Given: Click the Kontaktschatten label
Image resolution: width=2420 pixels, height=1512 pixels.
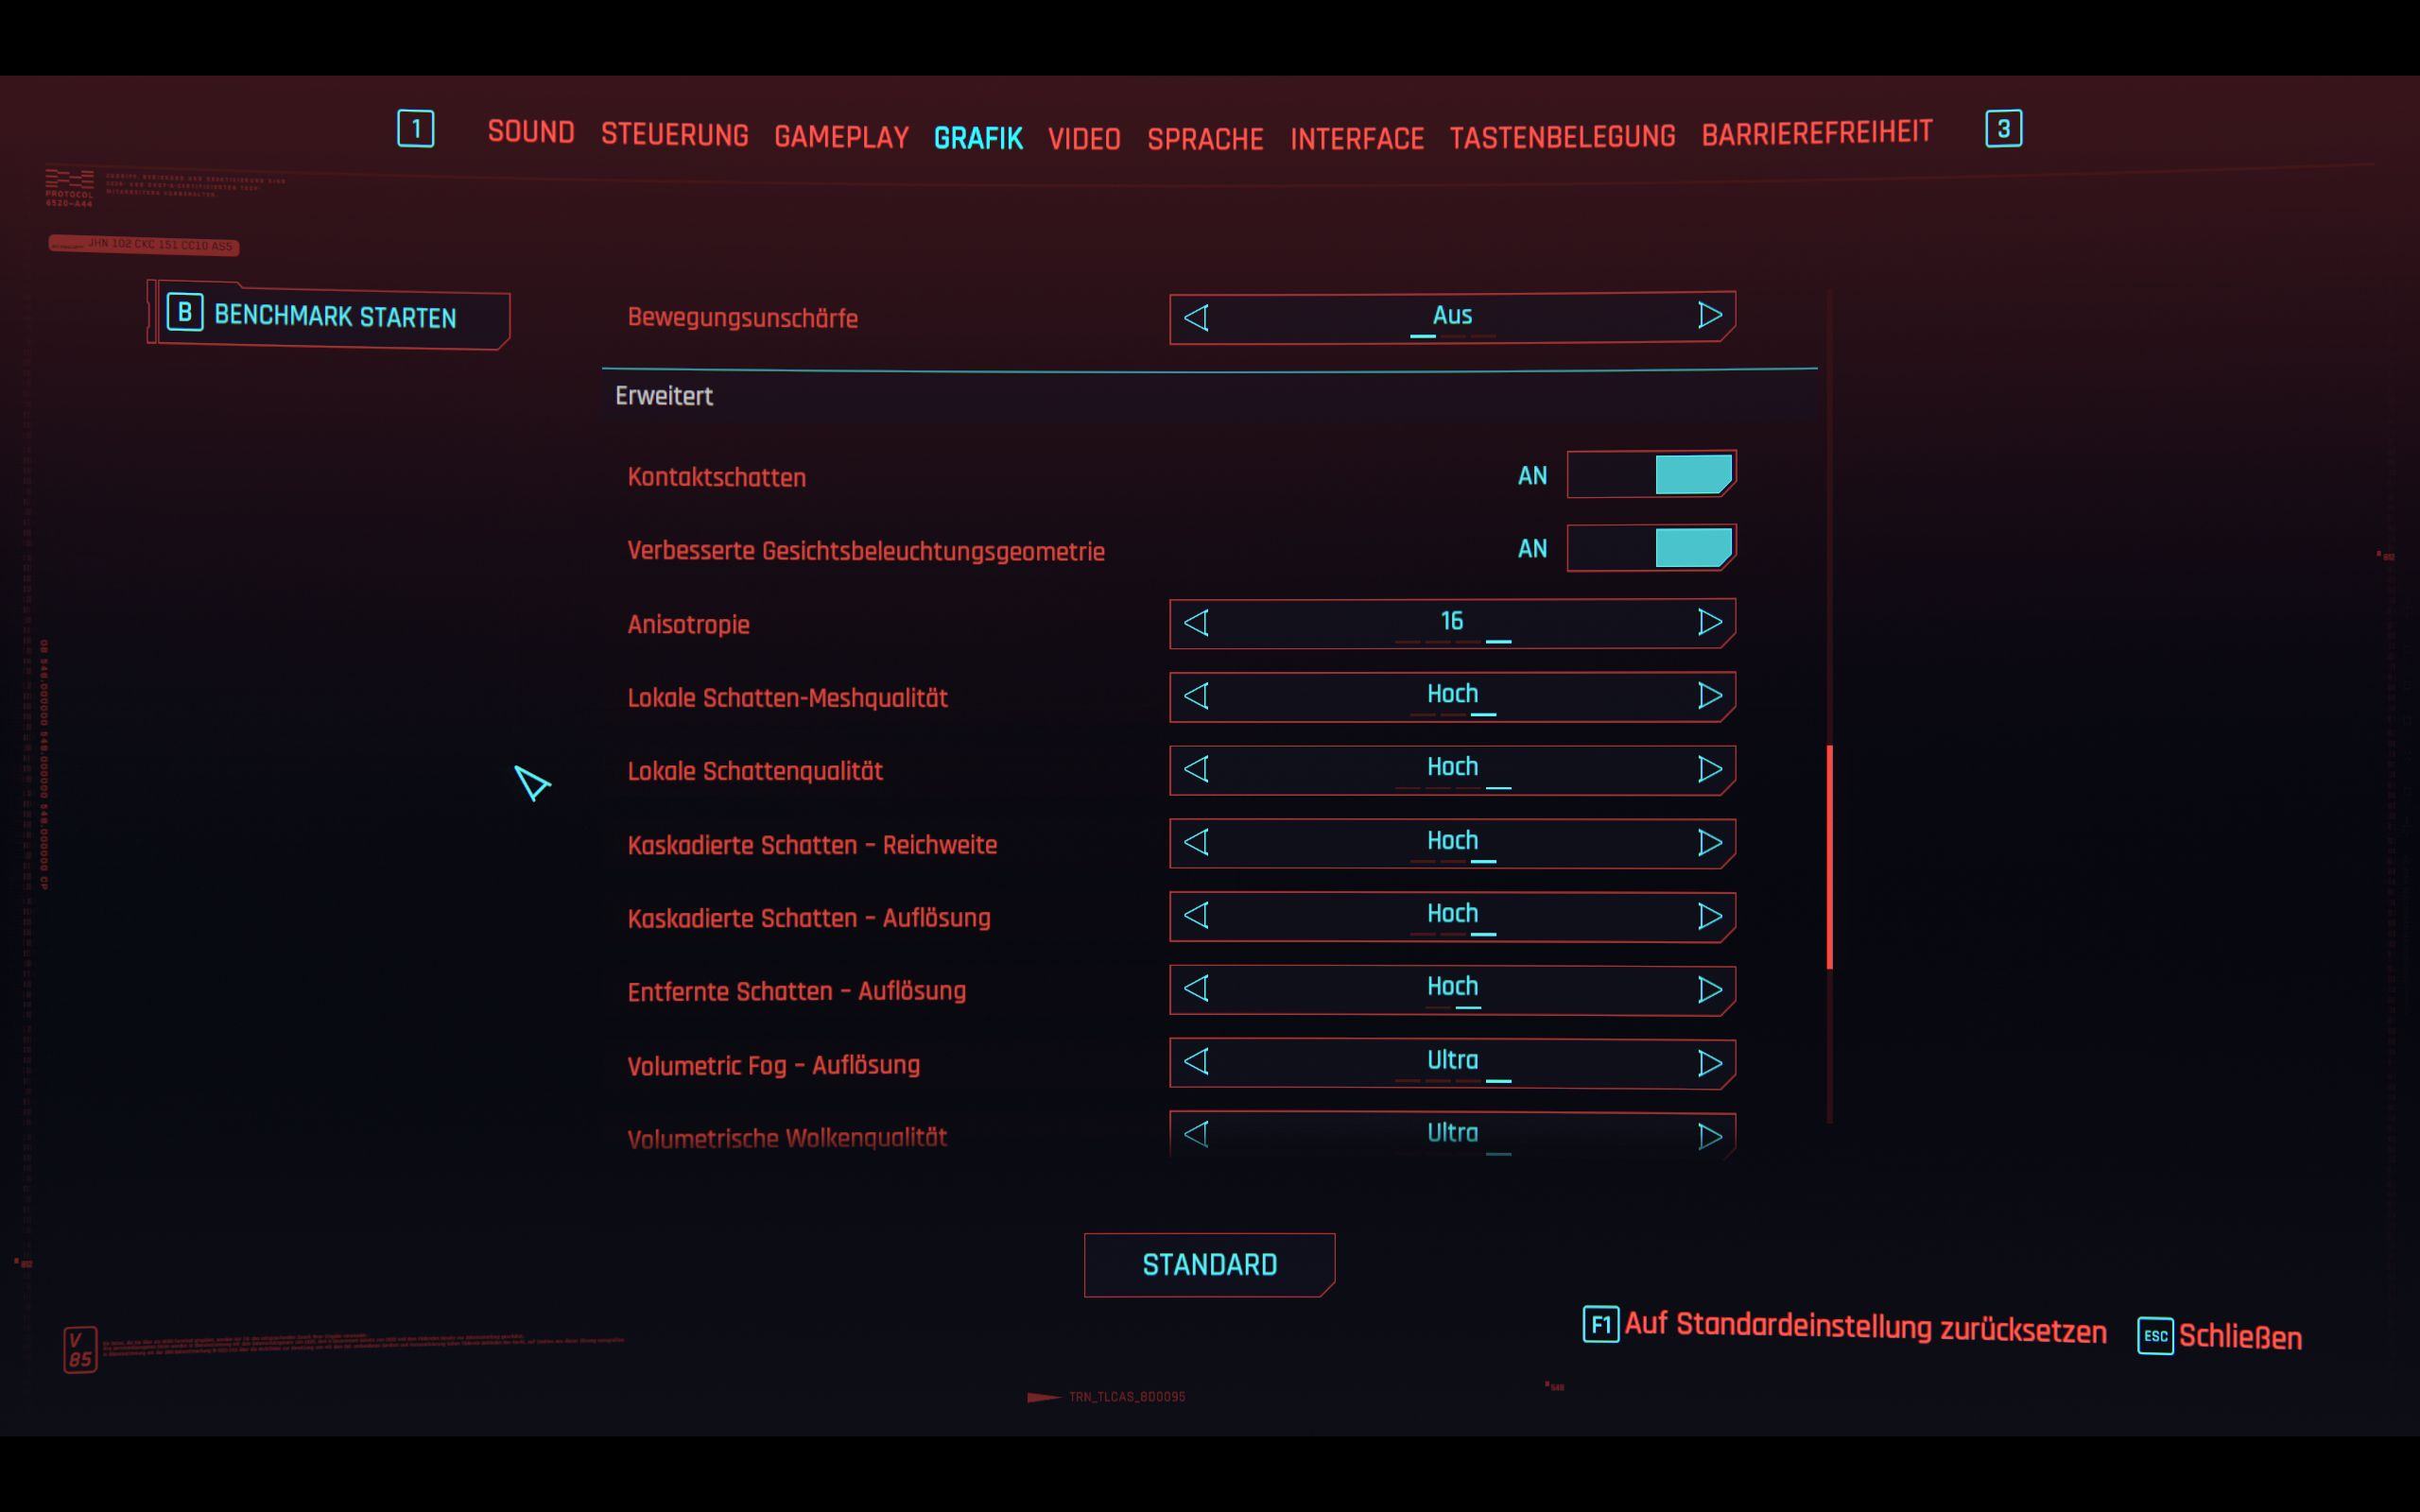Looking at the screenshot, I should tap(716, 477).
